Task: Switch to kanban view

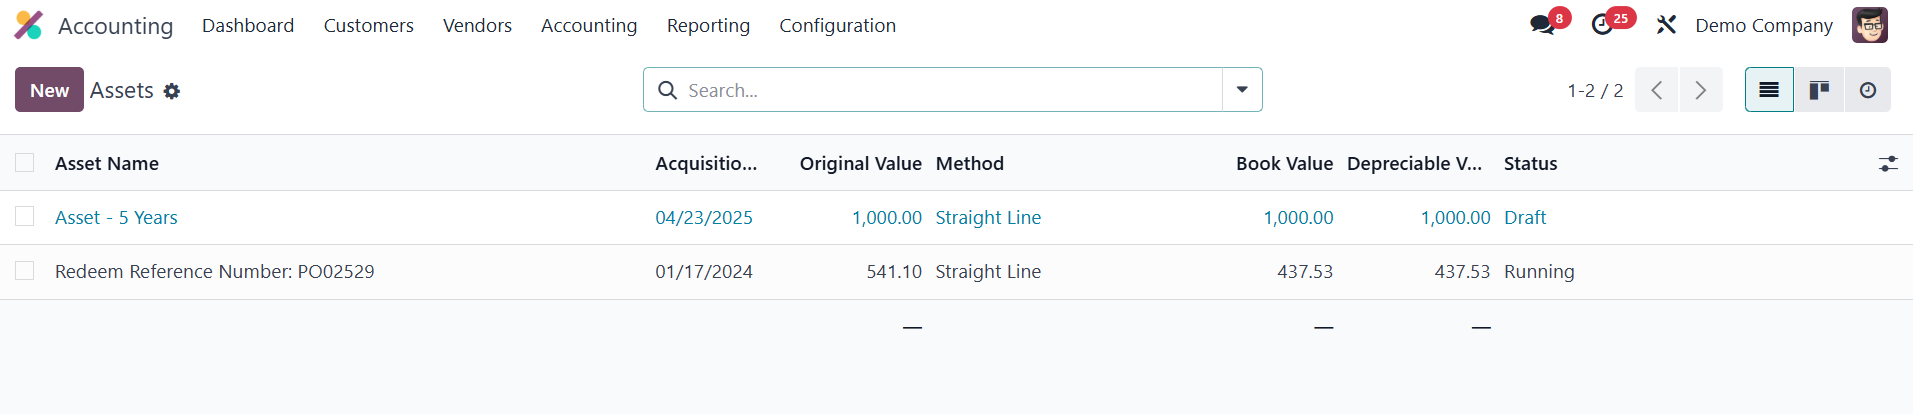Action: point(1819,90)
